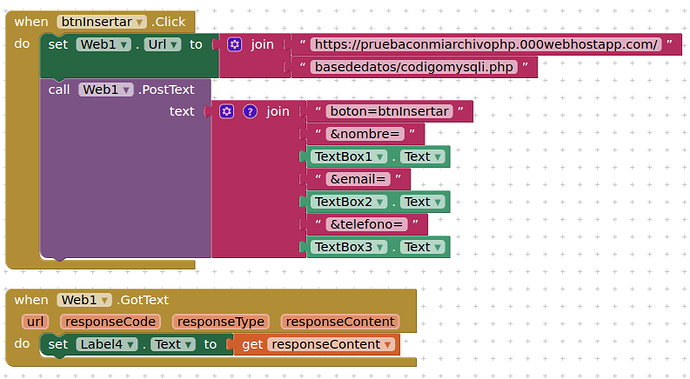Click question mark comment icon on join block
This screenshot has width=690, height=379.
pyautogui.click(x=250, y=111)
